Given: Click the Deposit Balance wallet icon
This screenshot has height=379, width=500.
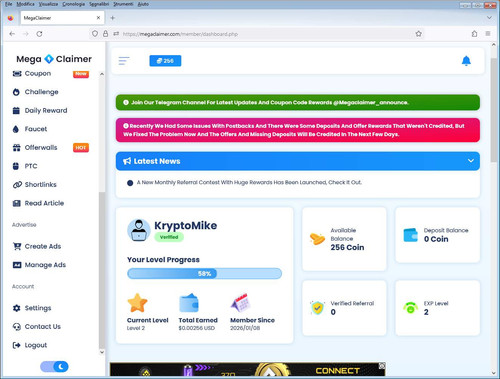Looking at the screenshot, I should [x=410, y=235].
